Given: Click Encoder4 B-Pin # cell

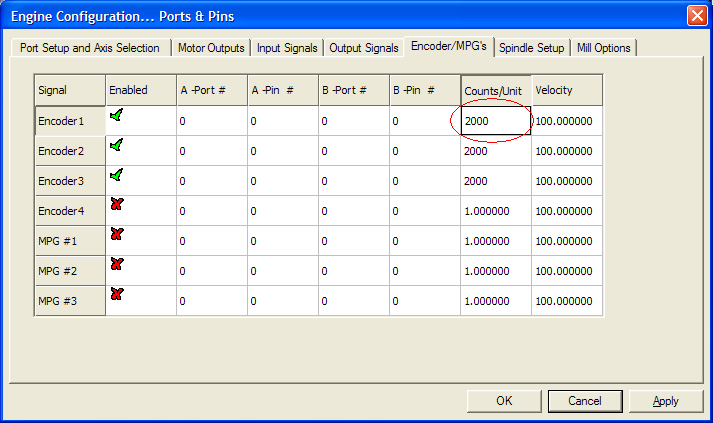Looking at the screenshot, I should coord(424,211).
